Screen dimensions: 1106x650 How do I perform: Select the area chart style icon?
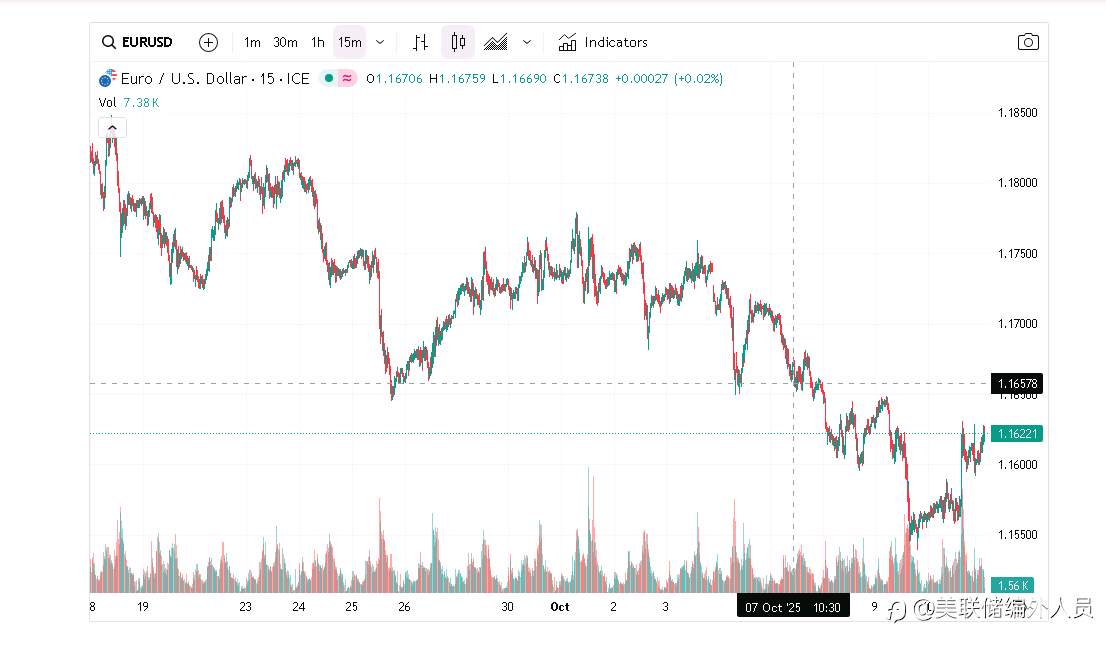click(x=495, y=42)
